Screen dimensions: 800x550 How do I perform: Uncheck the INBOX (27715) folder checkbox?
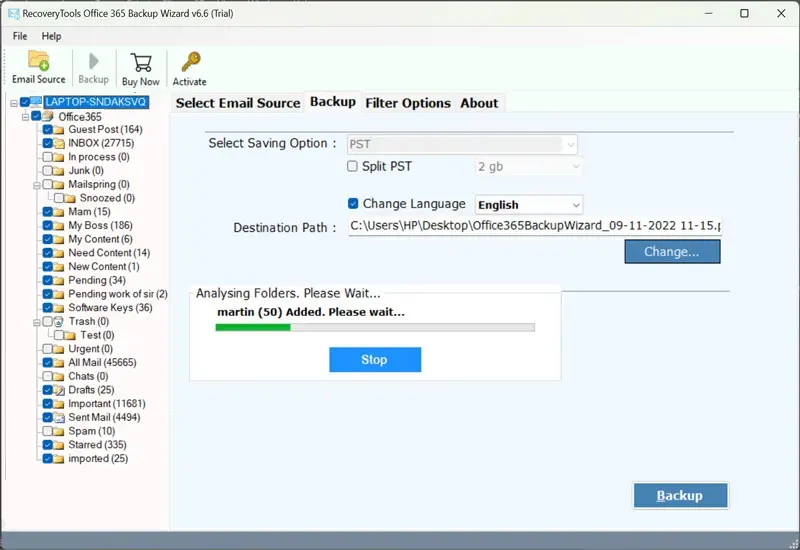tap(47, 143)
